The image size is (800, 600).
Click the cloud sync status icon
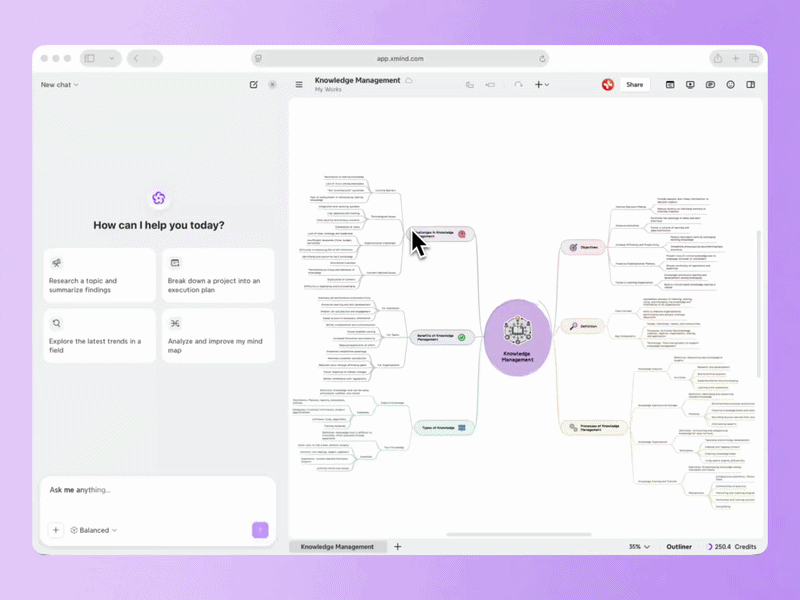[x=409, y=81]
